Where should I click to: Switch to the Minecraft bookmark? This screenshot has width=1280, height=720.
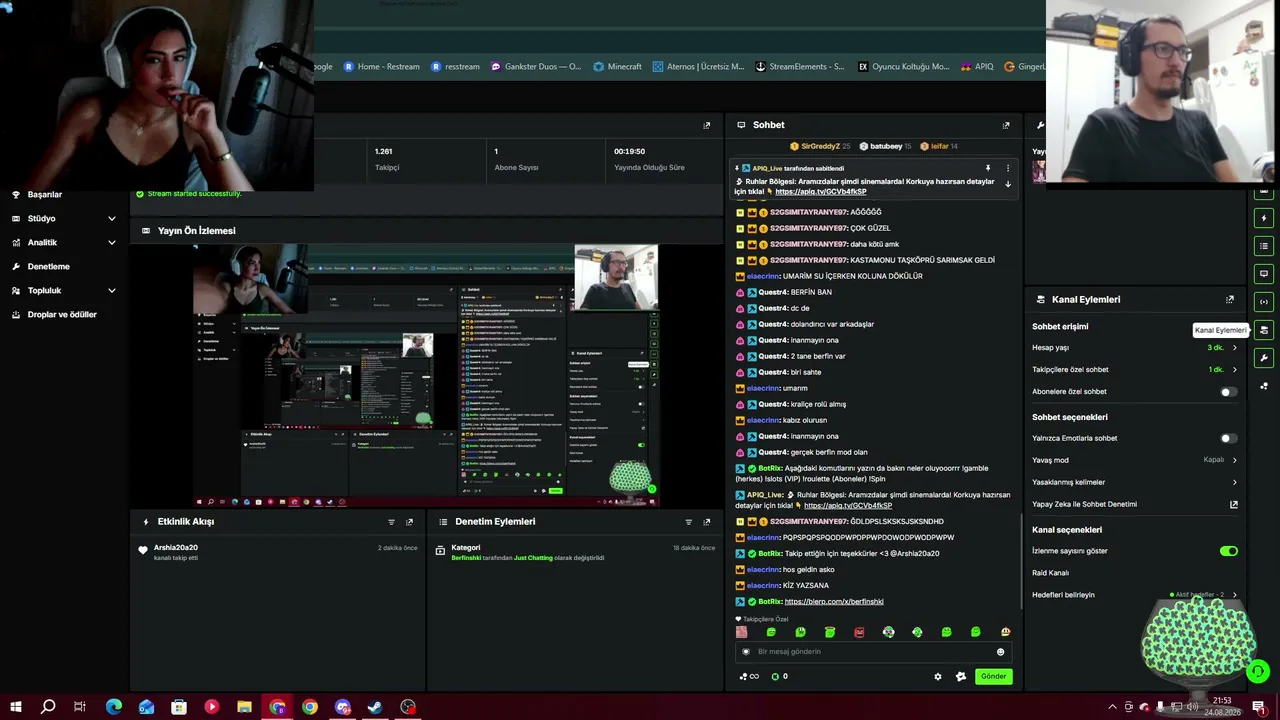click(x=616, y=67)
